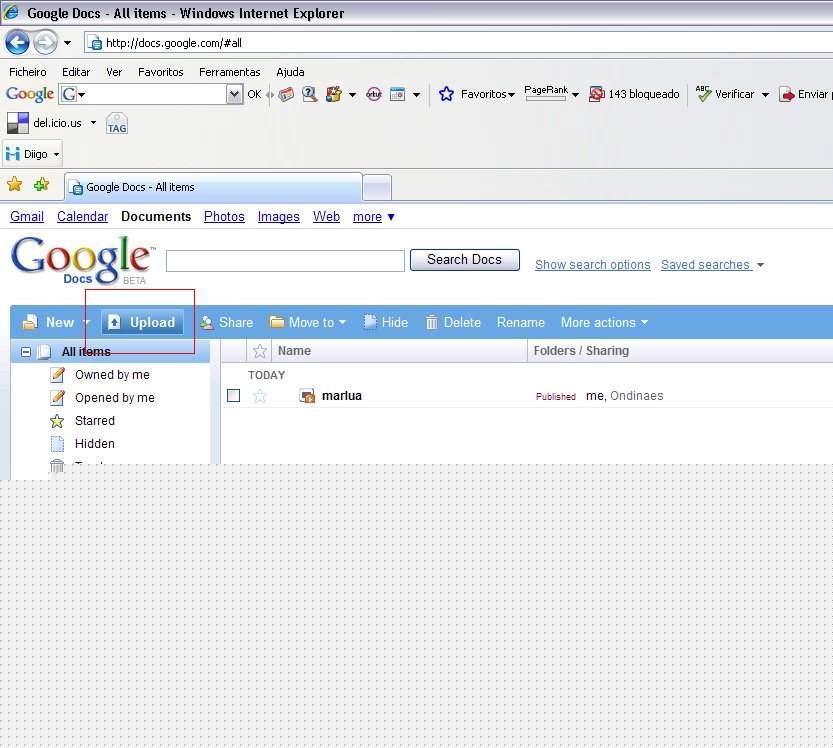Expand the more services dropdown

click(x=373, y=217)
